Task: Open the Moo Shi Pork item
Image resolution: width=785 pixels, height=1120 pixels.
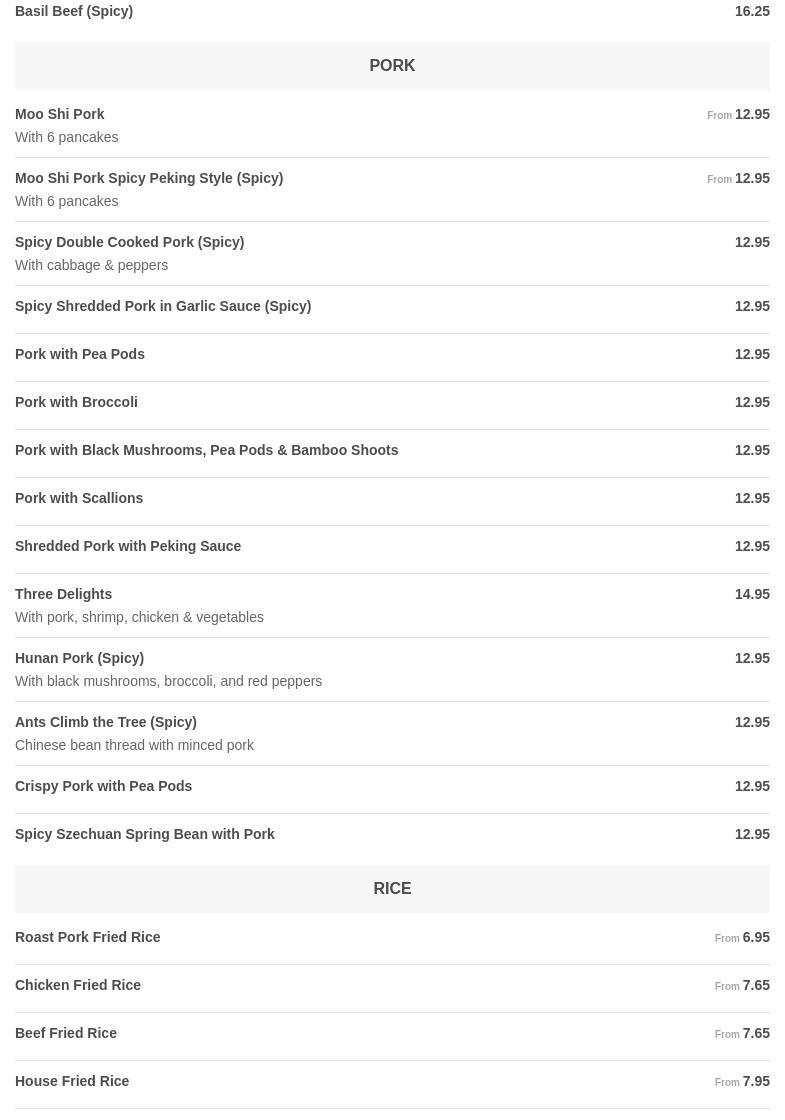Action: (60, 115)
